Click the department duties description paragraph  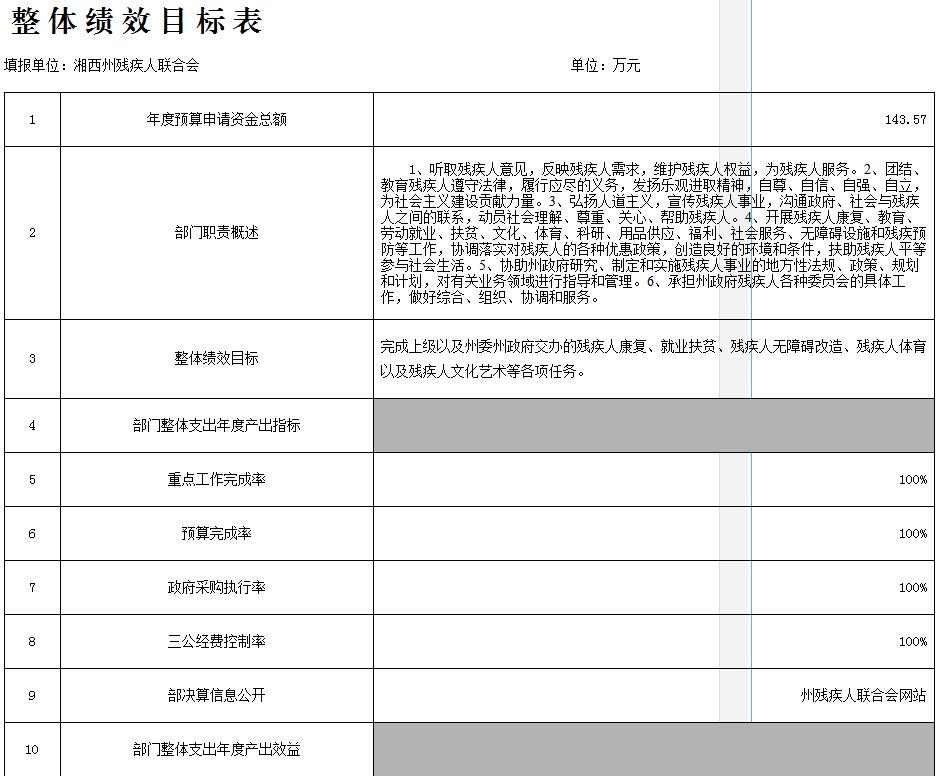point(652,233)
